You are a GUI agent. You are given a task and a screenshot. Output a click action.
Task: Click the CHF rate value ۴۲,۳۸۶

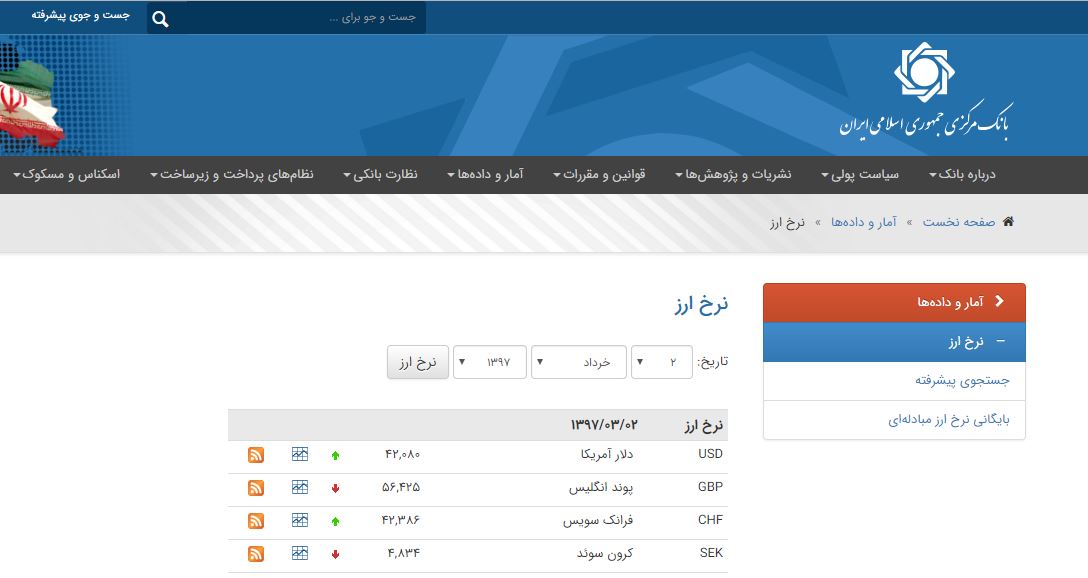pos(401,520)
